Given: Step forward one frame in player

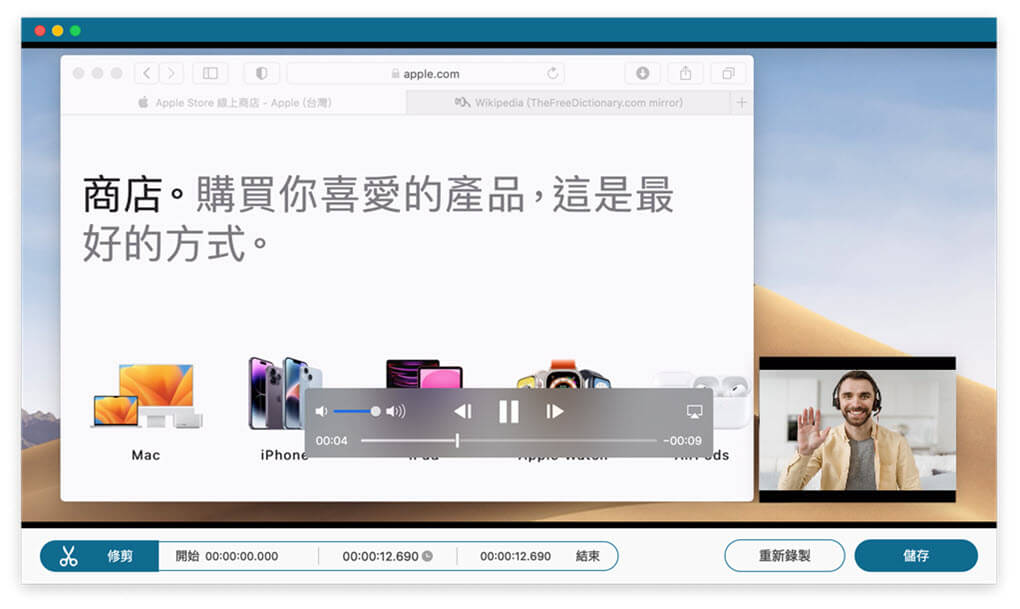Looking at the screenshot, I should pyautogui.click(x=555, y=411).
